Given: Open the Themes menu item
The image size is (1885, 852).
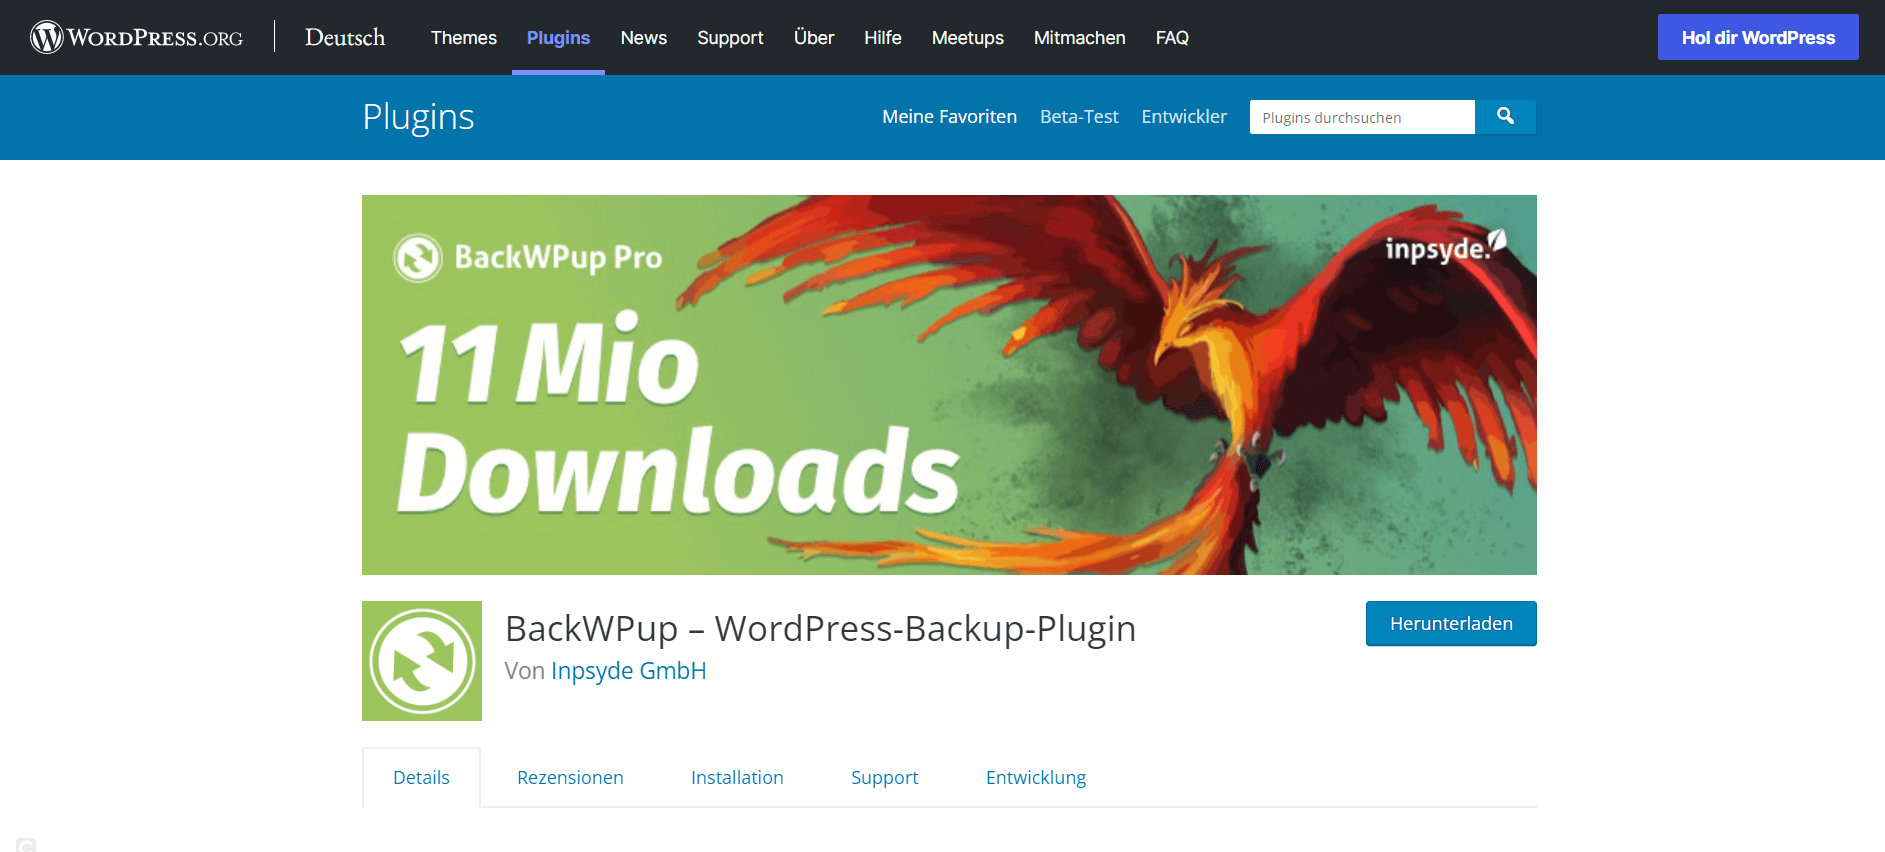Looking at the screenshot, I should pos(464,38).
